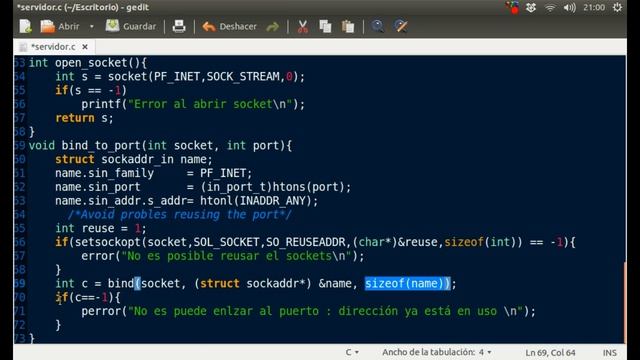The image size is (640, 360).
Task: Open the C language selector in status bar
Action: pos(352,352)
